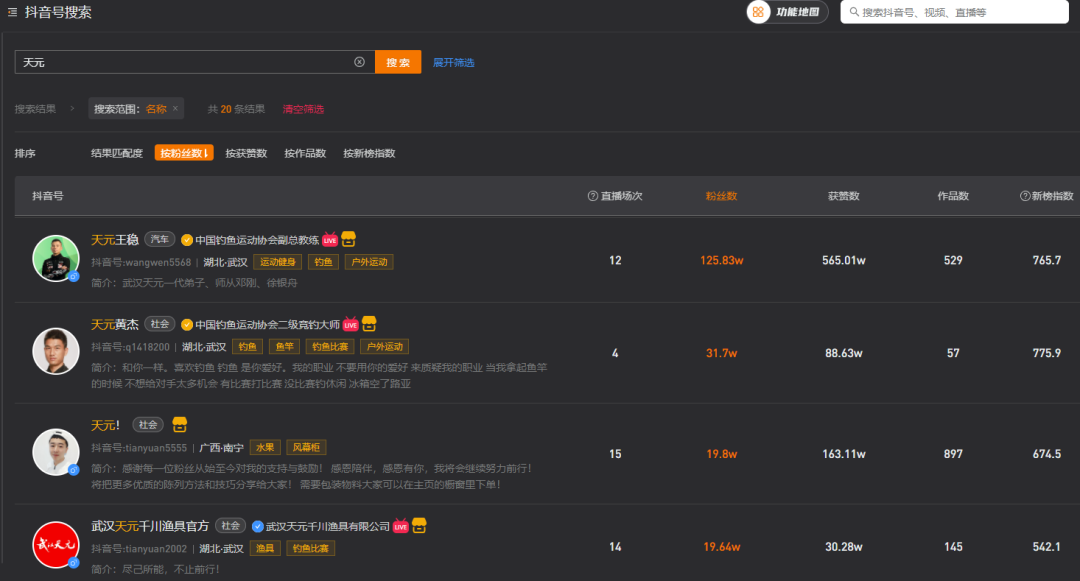Screen dimensions: 1080x581
Task: Click the 社会 category tag on 天元!
Action: coord(147,425)
